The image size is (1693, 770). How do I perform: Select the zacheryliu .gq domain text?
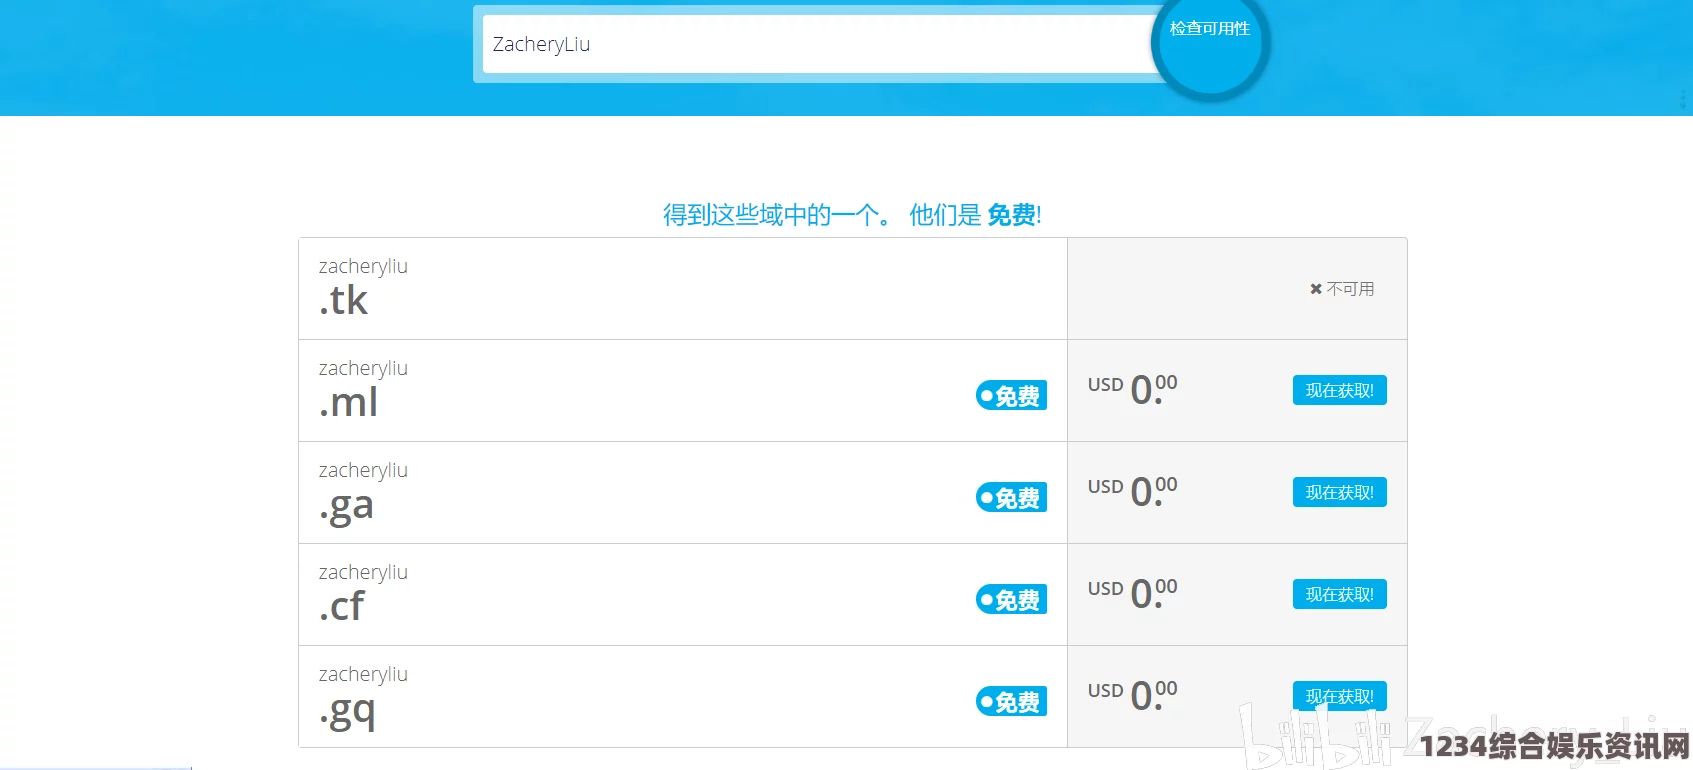pyautogui.click(x=363, y=699)
